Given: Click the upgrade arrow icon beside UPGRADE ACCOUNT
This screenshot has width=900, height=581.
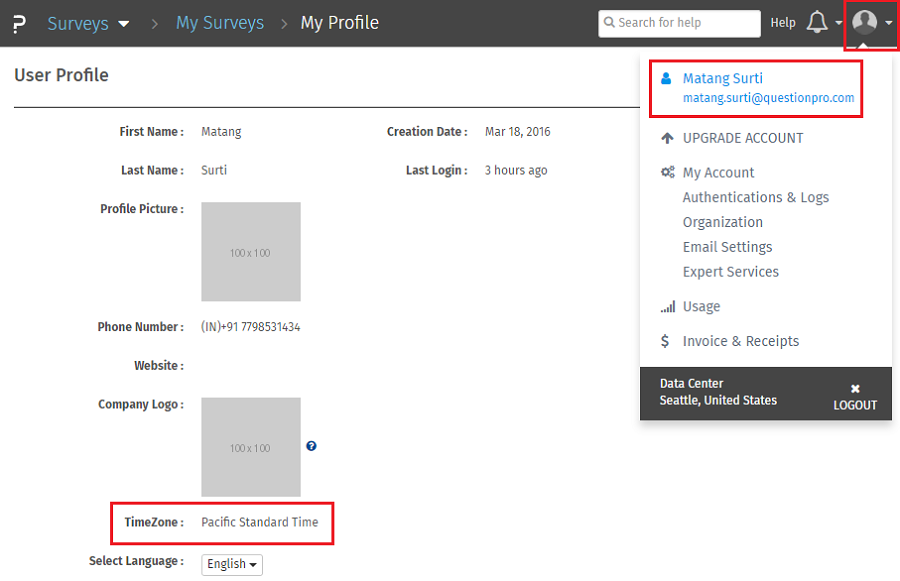Looking at the screenshot, I should tap(666, 138).
